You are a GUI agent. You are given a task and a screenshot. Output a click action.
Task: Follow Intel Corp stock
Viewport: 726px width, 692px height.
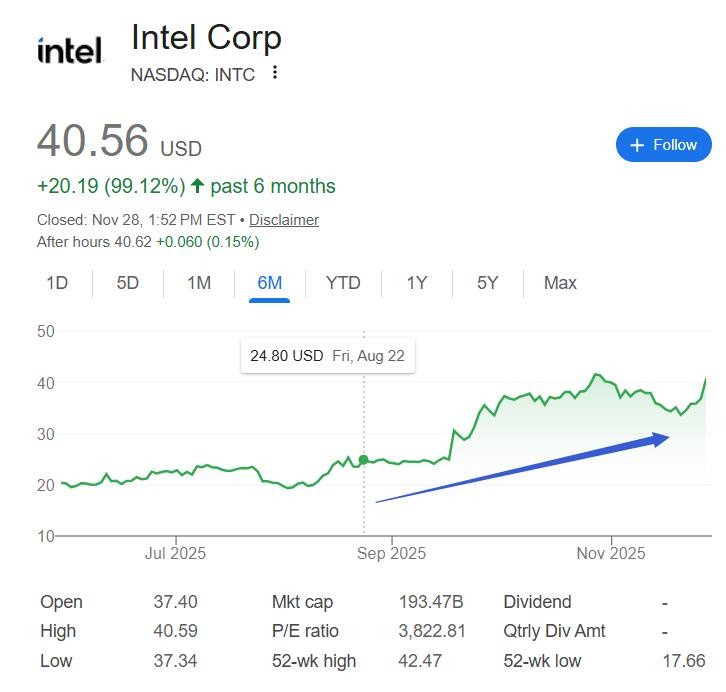click(663, 145)
